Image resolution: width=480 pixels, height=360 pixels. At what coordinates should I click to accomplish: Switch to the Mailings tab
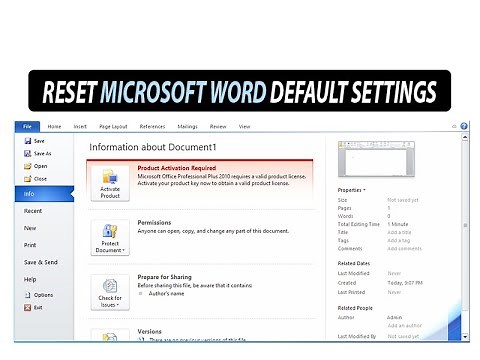(187, 127)
